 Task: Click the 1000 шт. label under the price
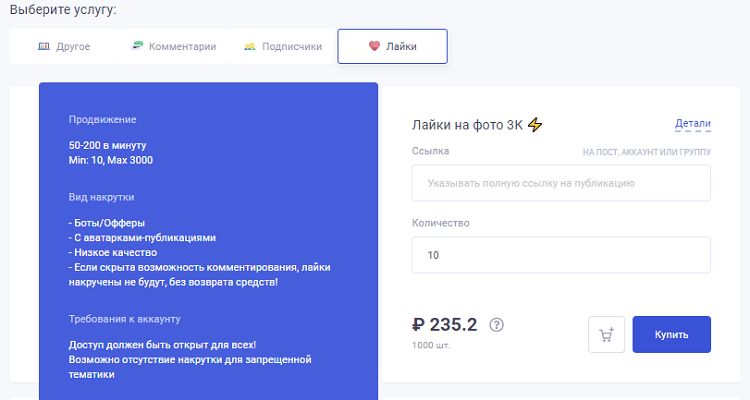pos(431,345)
